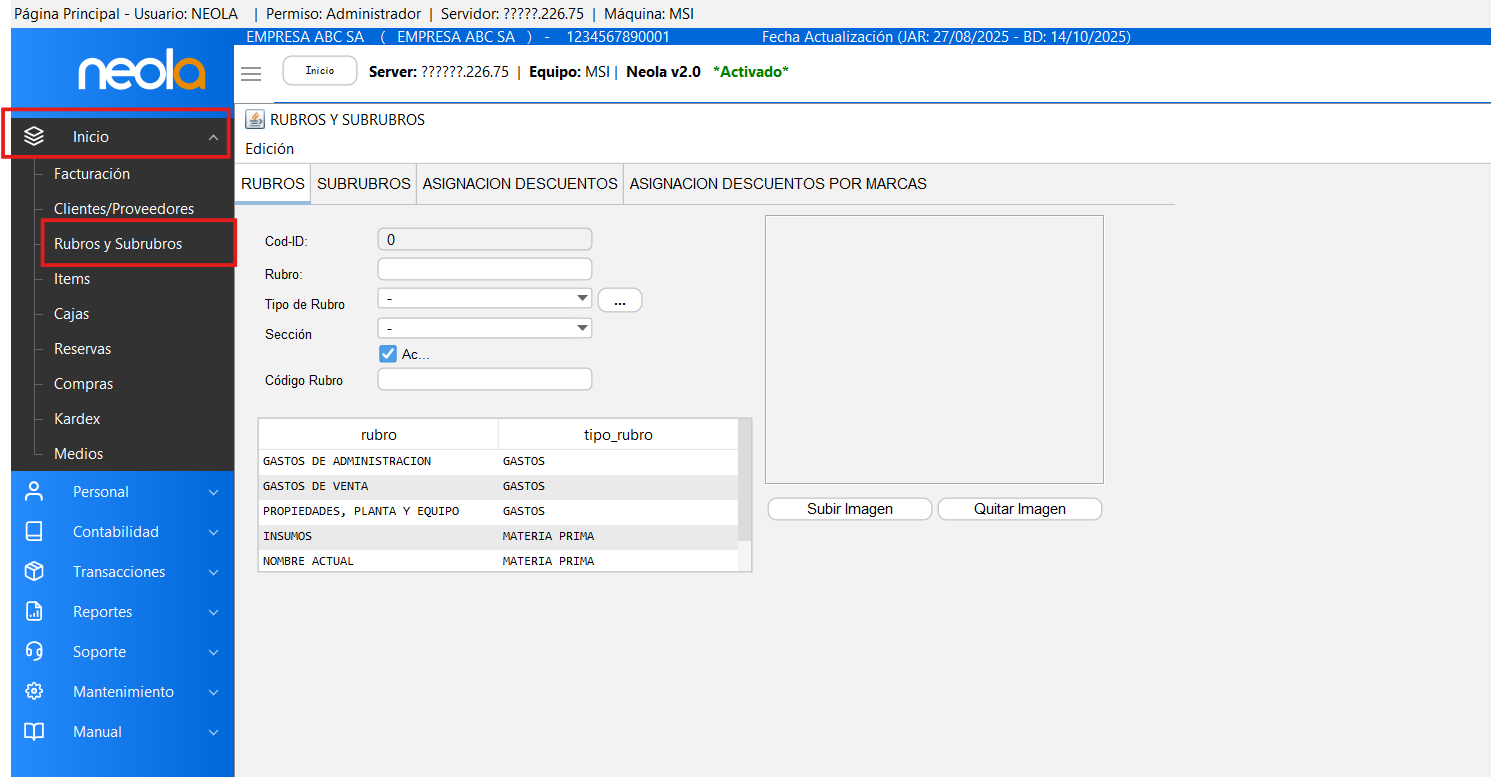Click the Transacciones cube icon
Screen dimensions: 1491x777
34,571
